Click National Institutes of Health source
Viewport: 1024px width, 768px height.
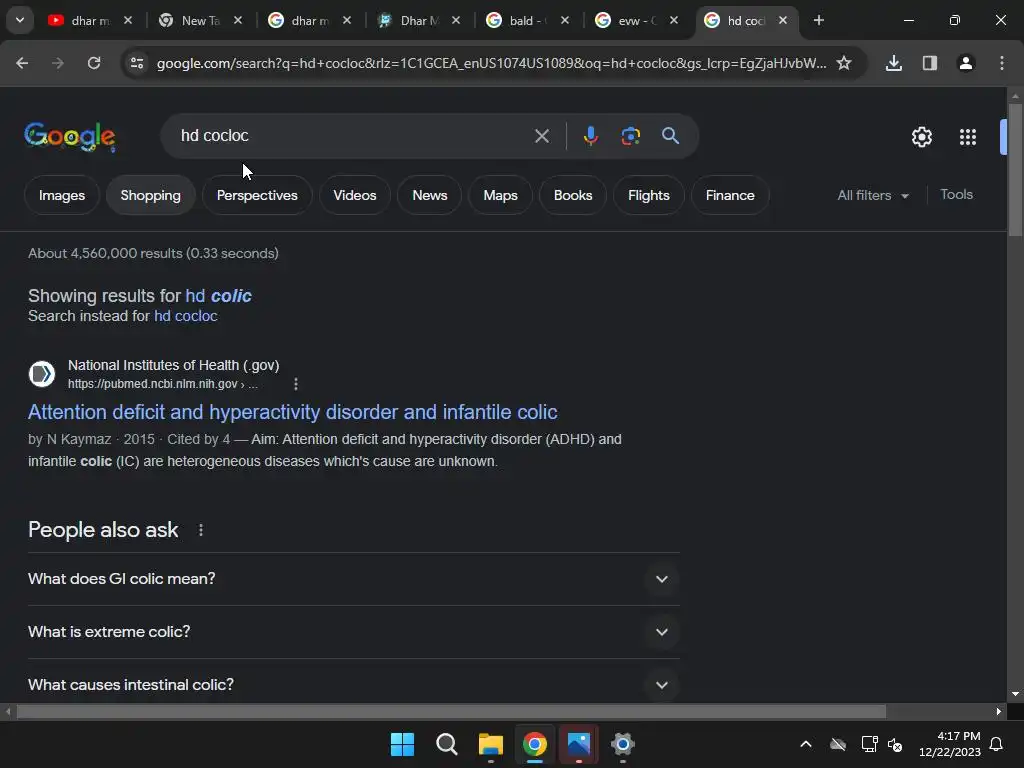pyautogui.click(x=174, y=365)
